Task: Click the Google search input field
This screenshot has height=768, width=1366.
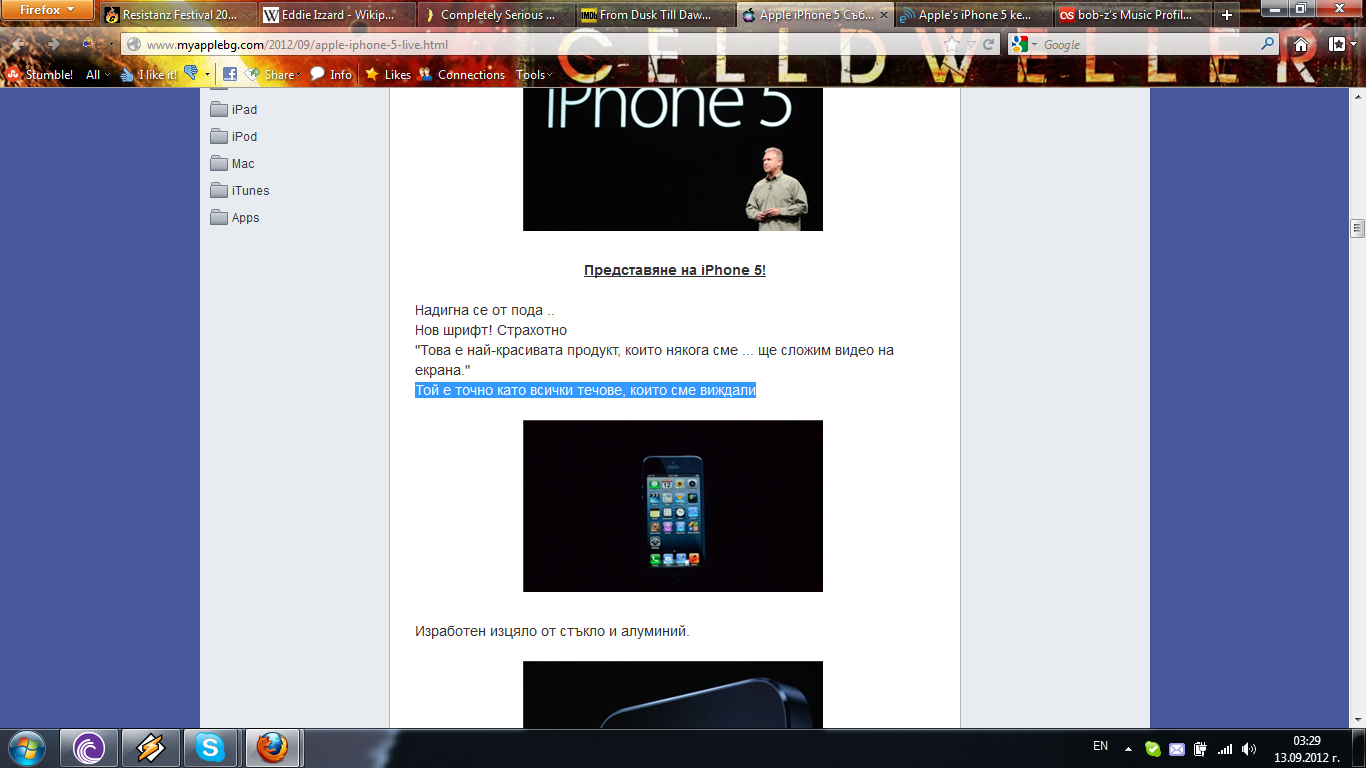Action: tap(1150, 45)
